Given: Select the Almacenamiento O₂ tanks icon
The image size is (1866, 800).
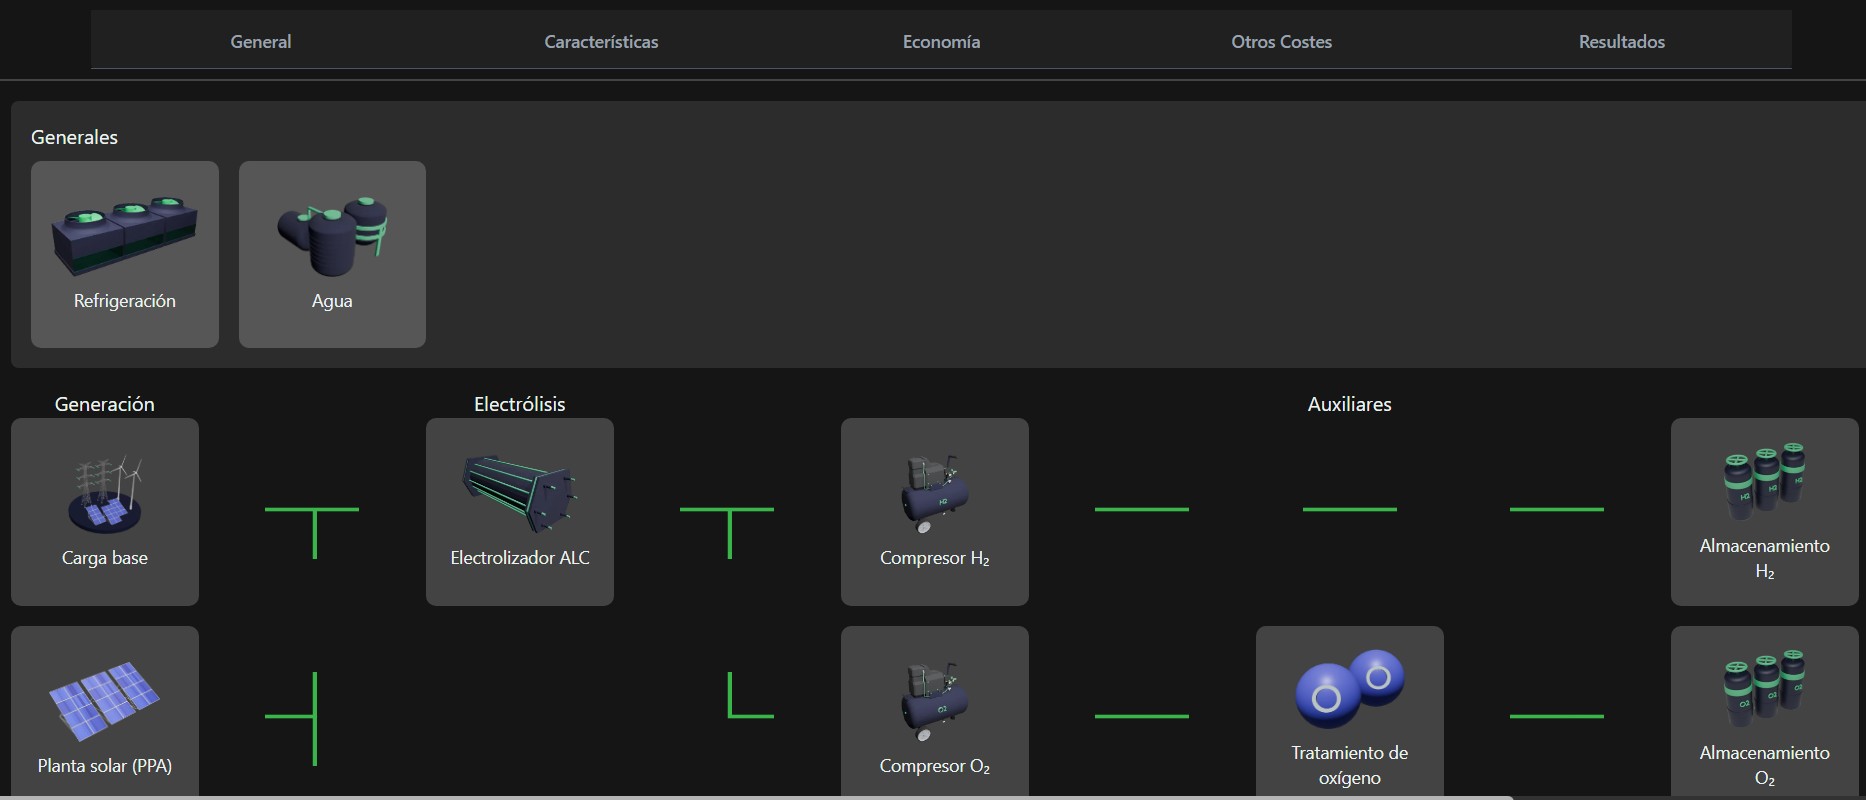Looking at the screenshot, I should (x=1764, y=688).
